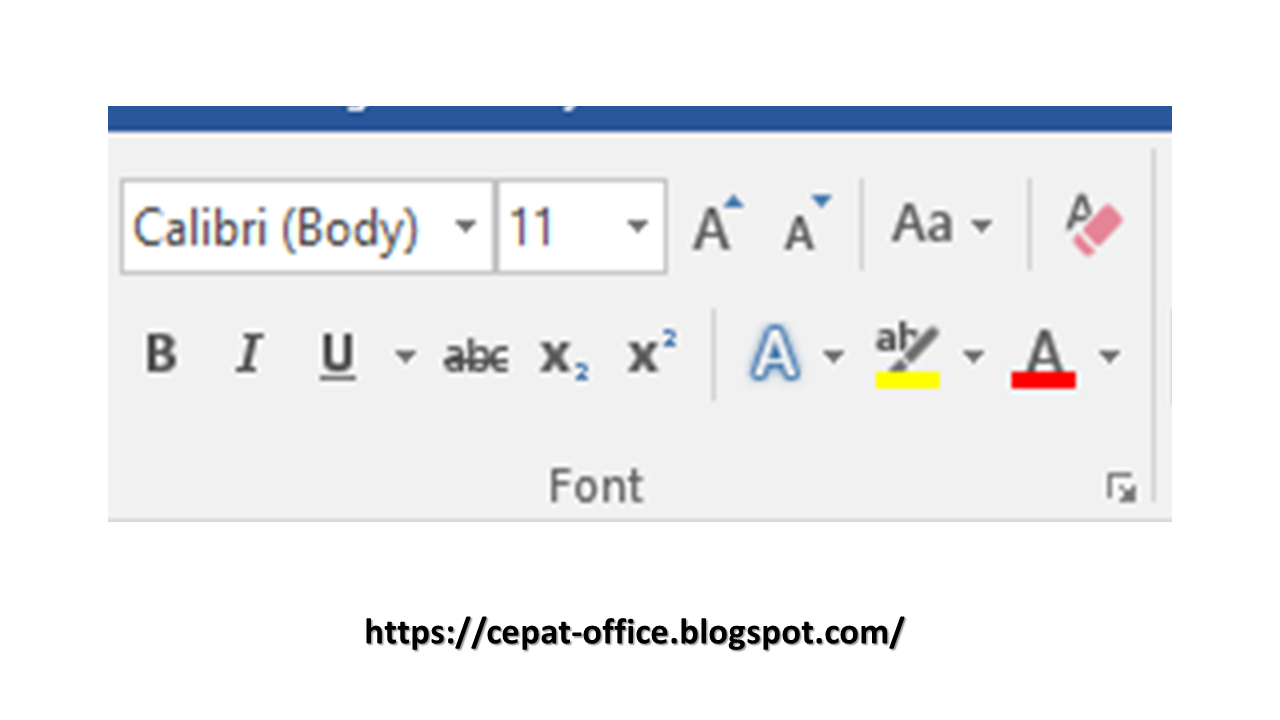
Task: Apply Text Highlight Color to selection
Action: (x=906, y=355)
